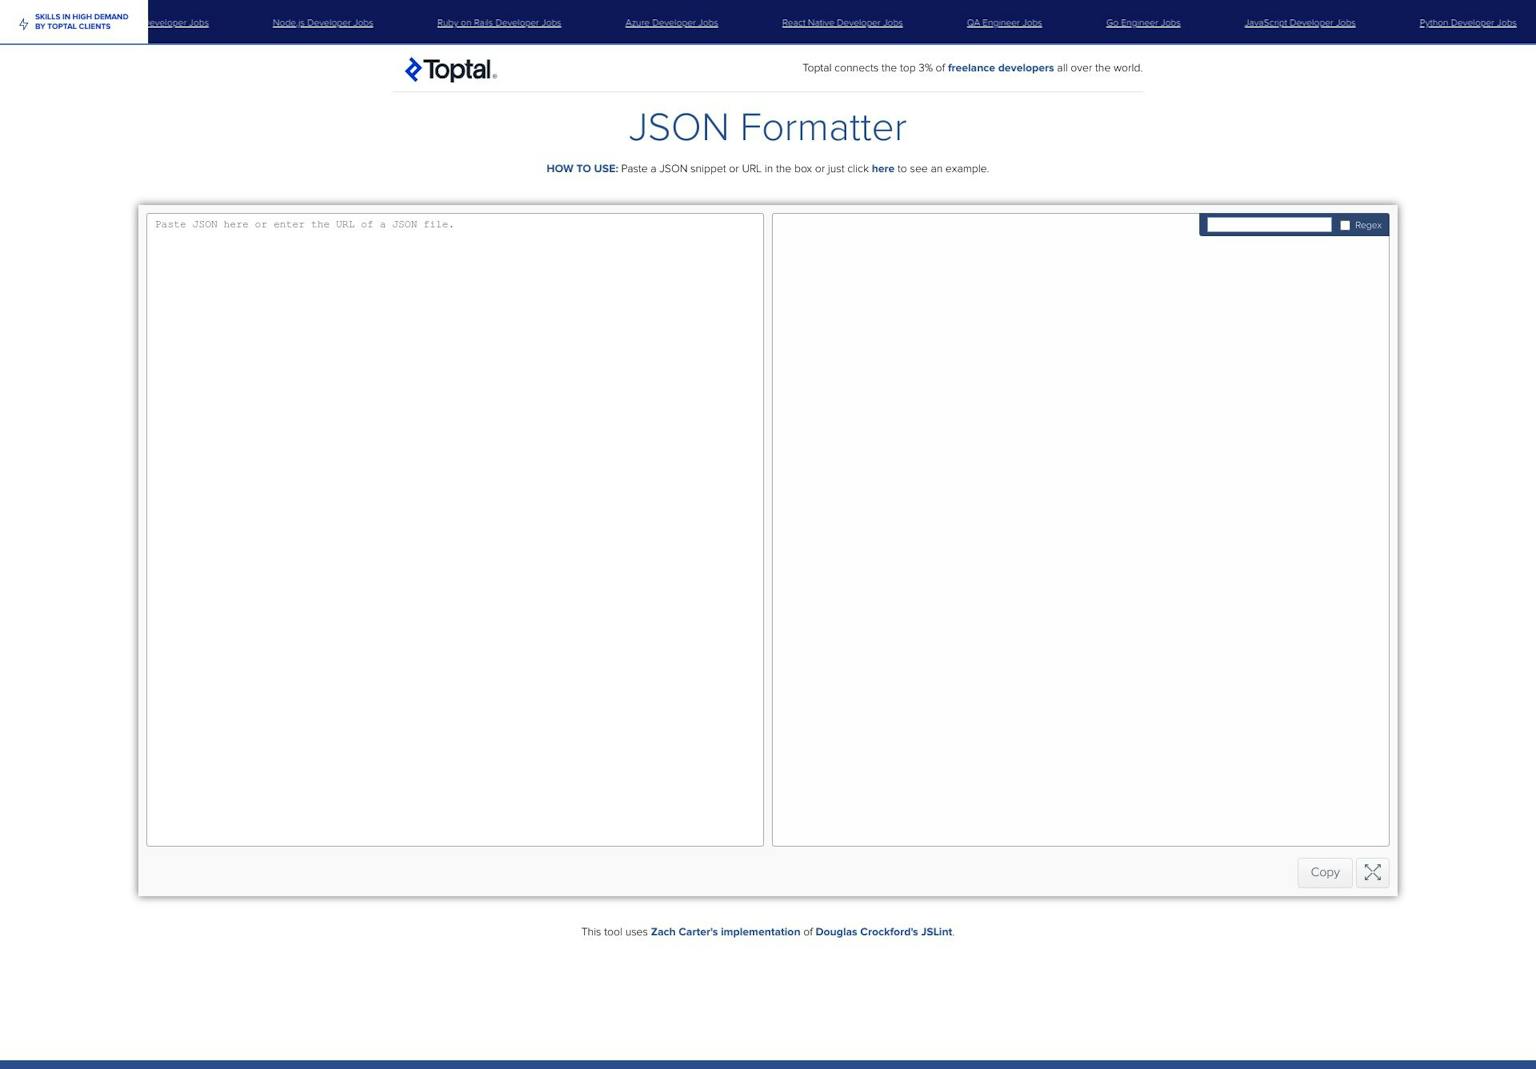Screen dimensions: 1536x1069
Task: Open React Native Developer Jobs
Action: [842, 22]
